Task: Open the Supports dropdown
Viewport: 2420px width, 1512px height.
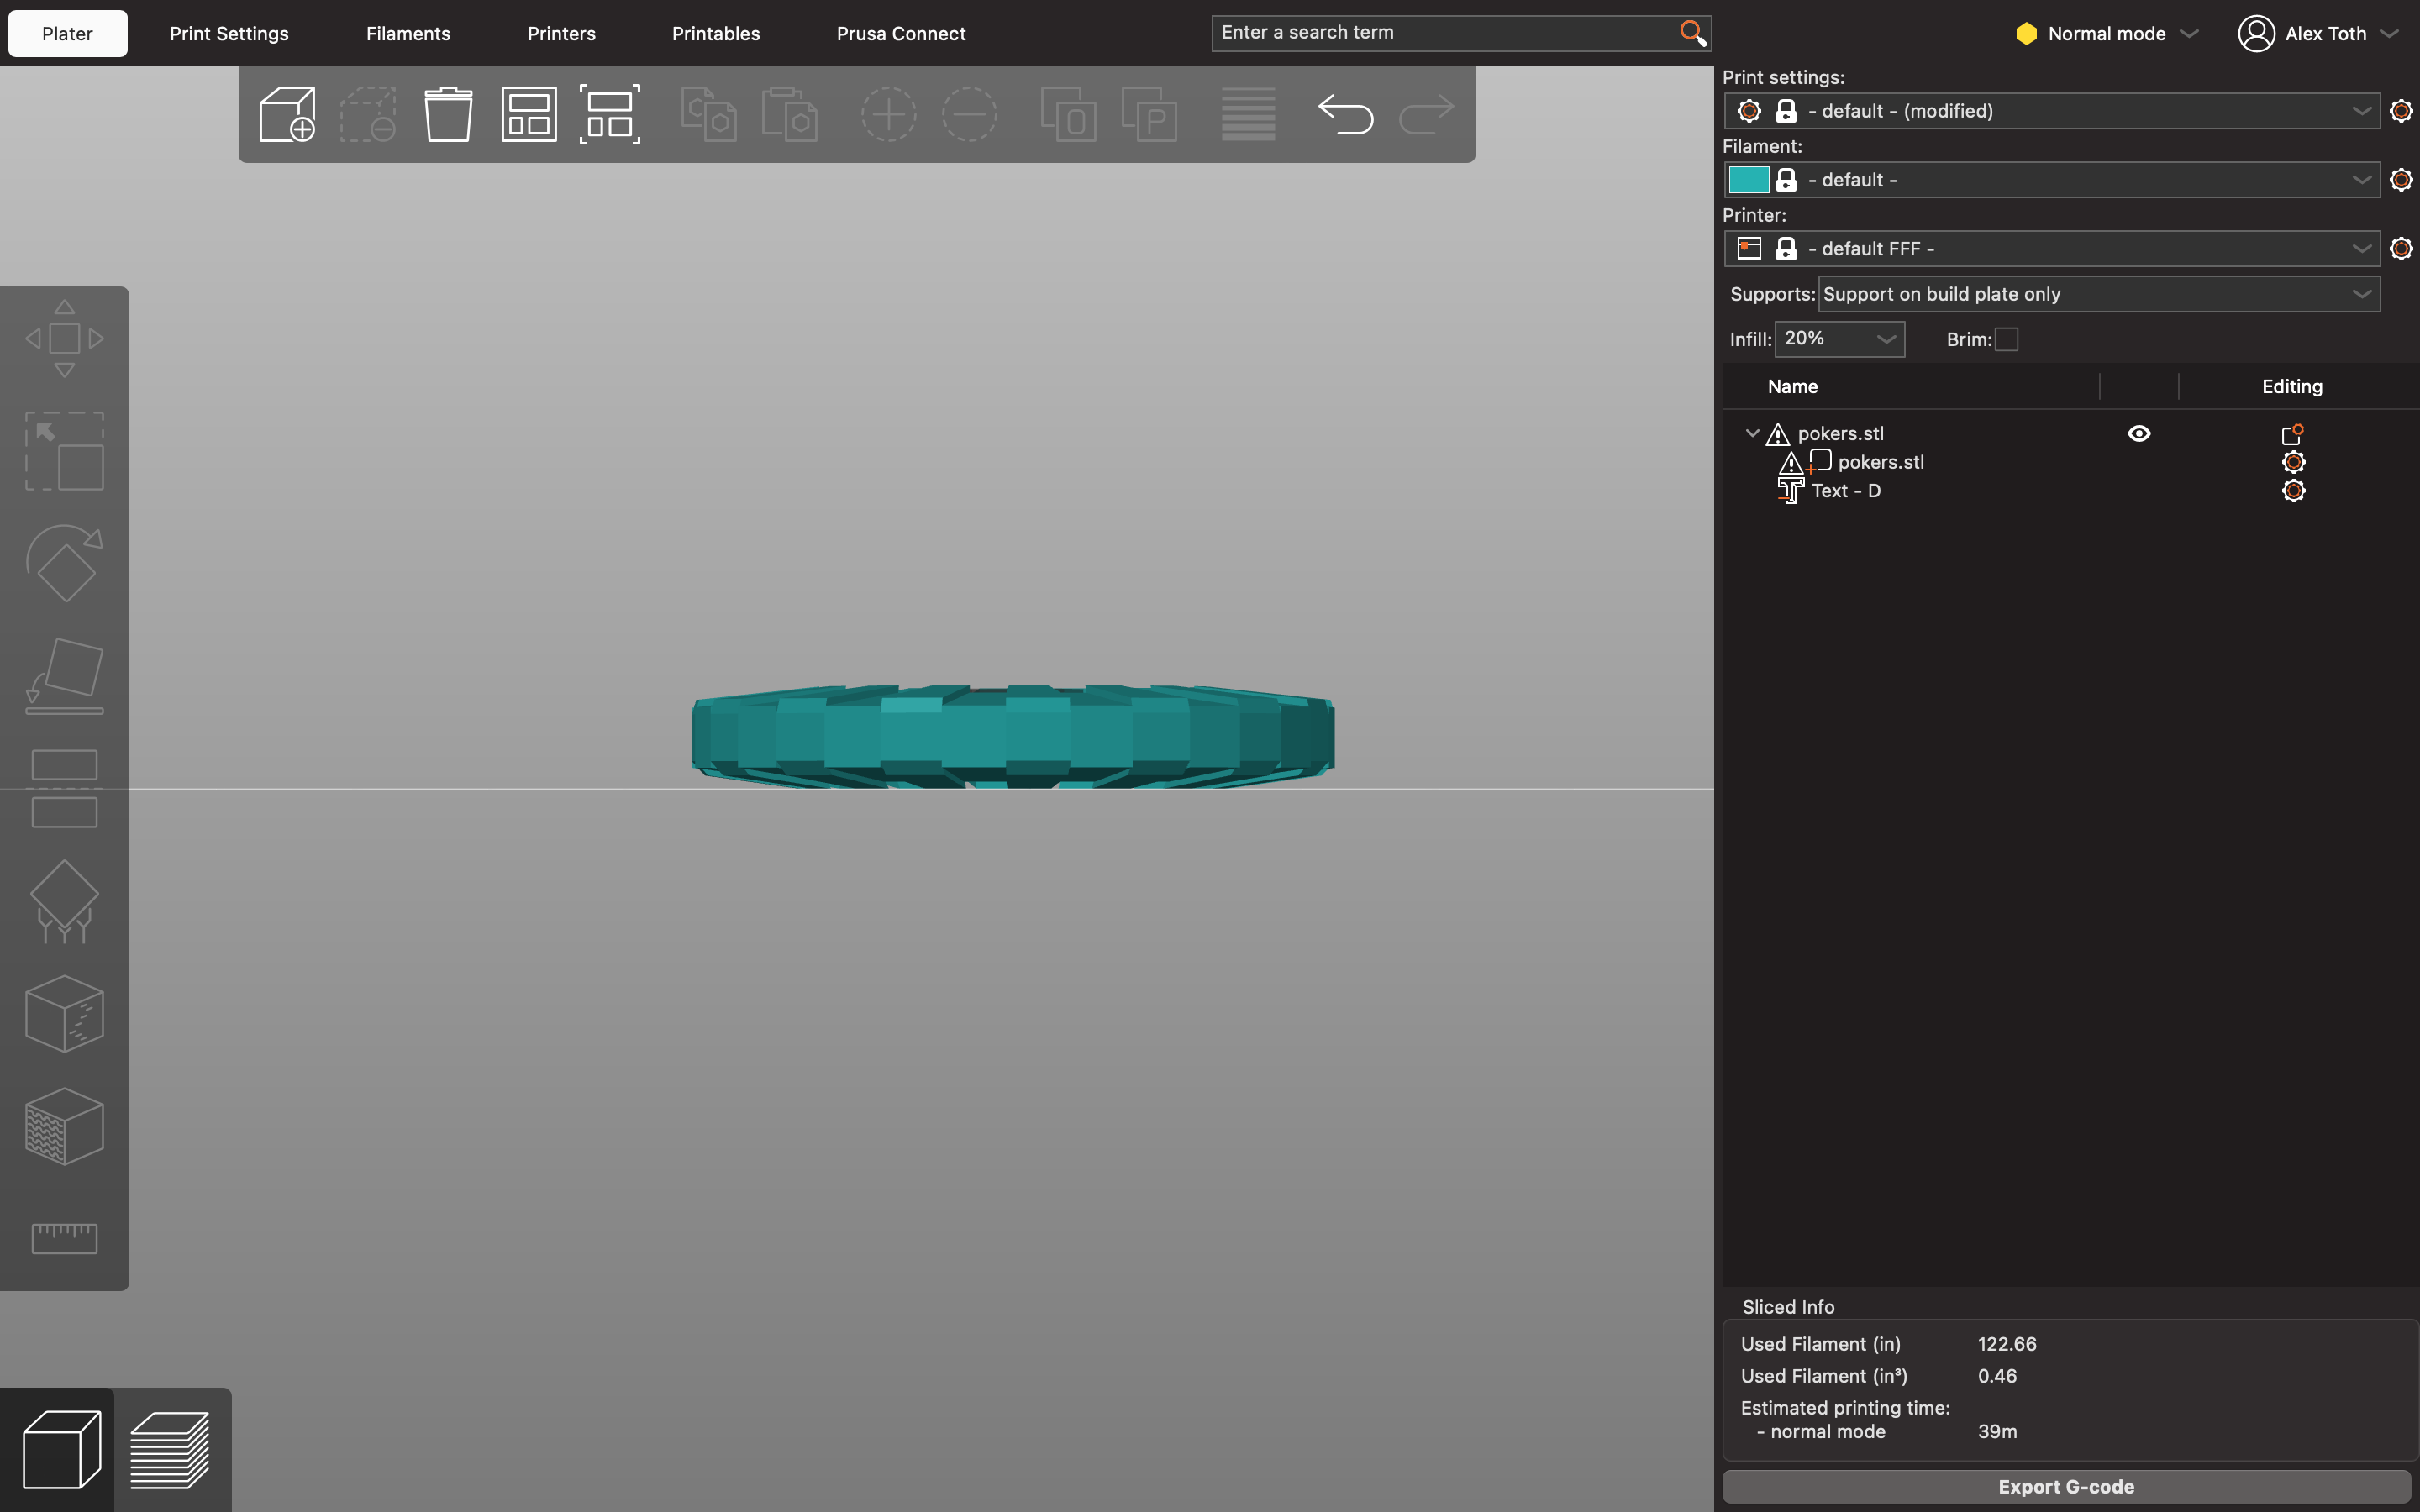Action: [2098, 294]
